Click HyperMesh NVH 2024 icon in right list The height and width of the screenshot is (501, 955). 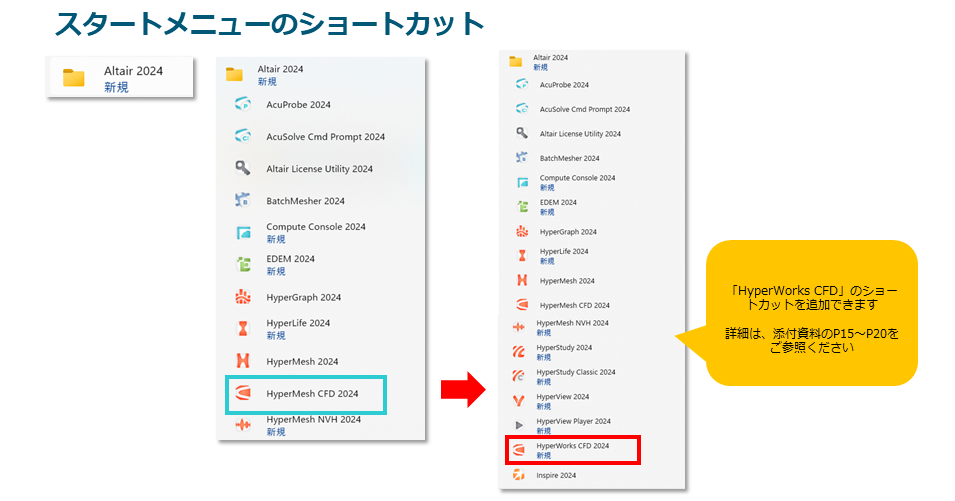click(519, 328)
